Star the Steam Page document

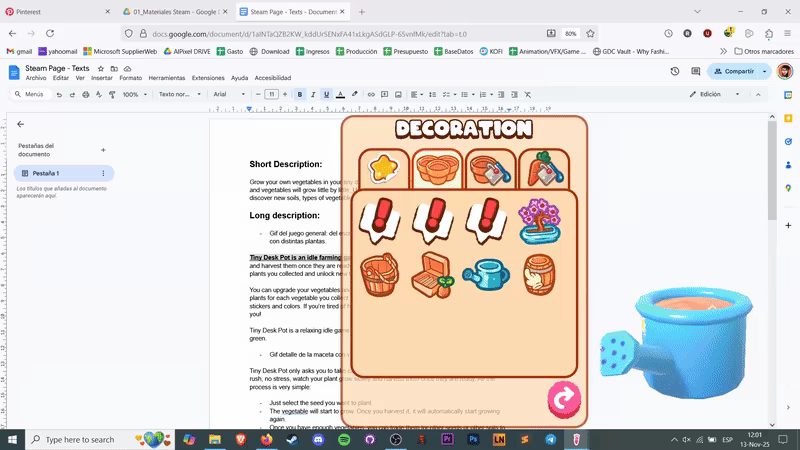click(x=101, y=68)
